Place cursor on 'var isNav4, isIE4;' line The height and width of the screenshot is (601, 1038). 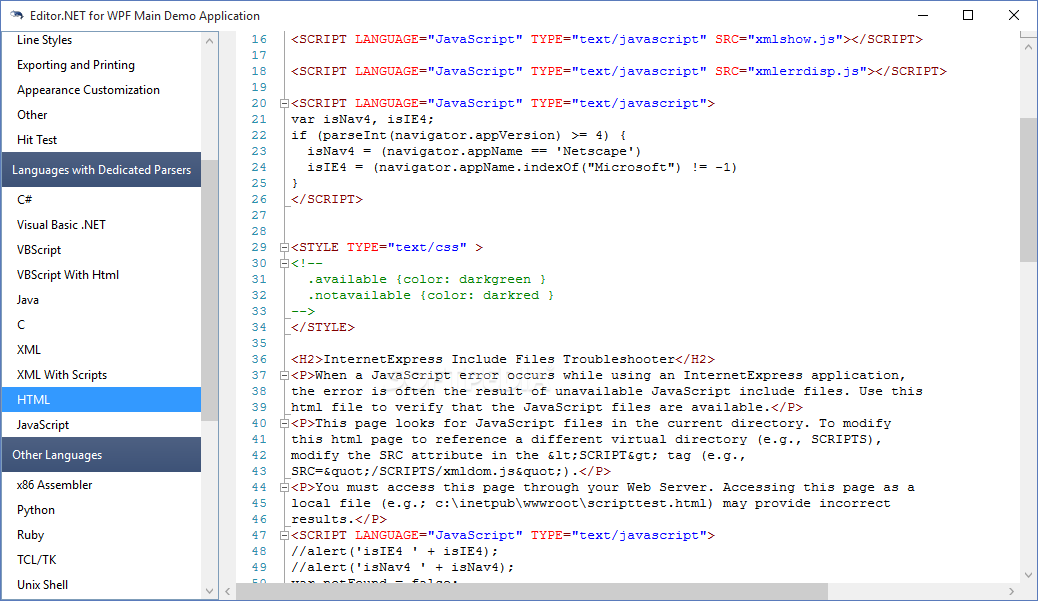(362, 120)
